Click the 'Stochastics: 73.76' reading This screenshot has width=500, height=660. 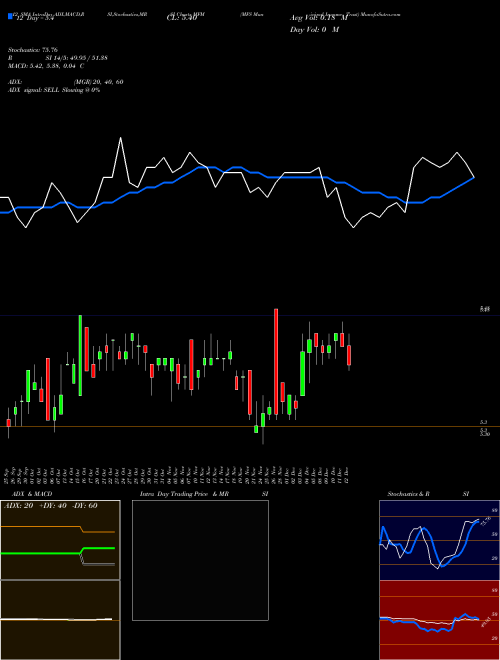click(x=32, y=50)
